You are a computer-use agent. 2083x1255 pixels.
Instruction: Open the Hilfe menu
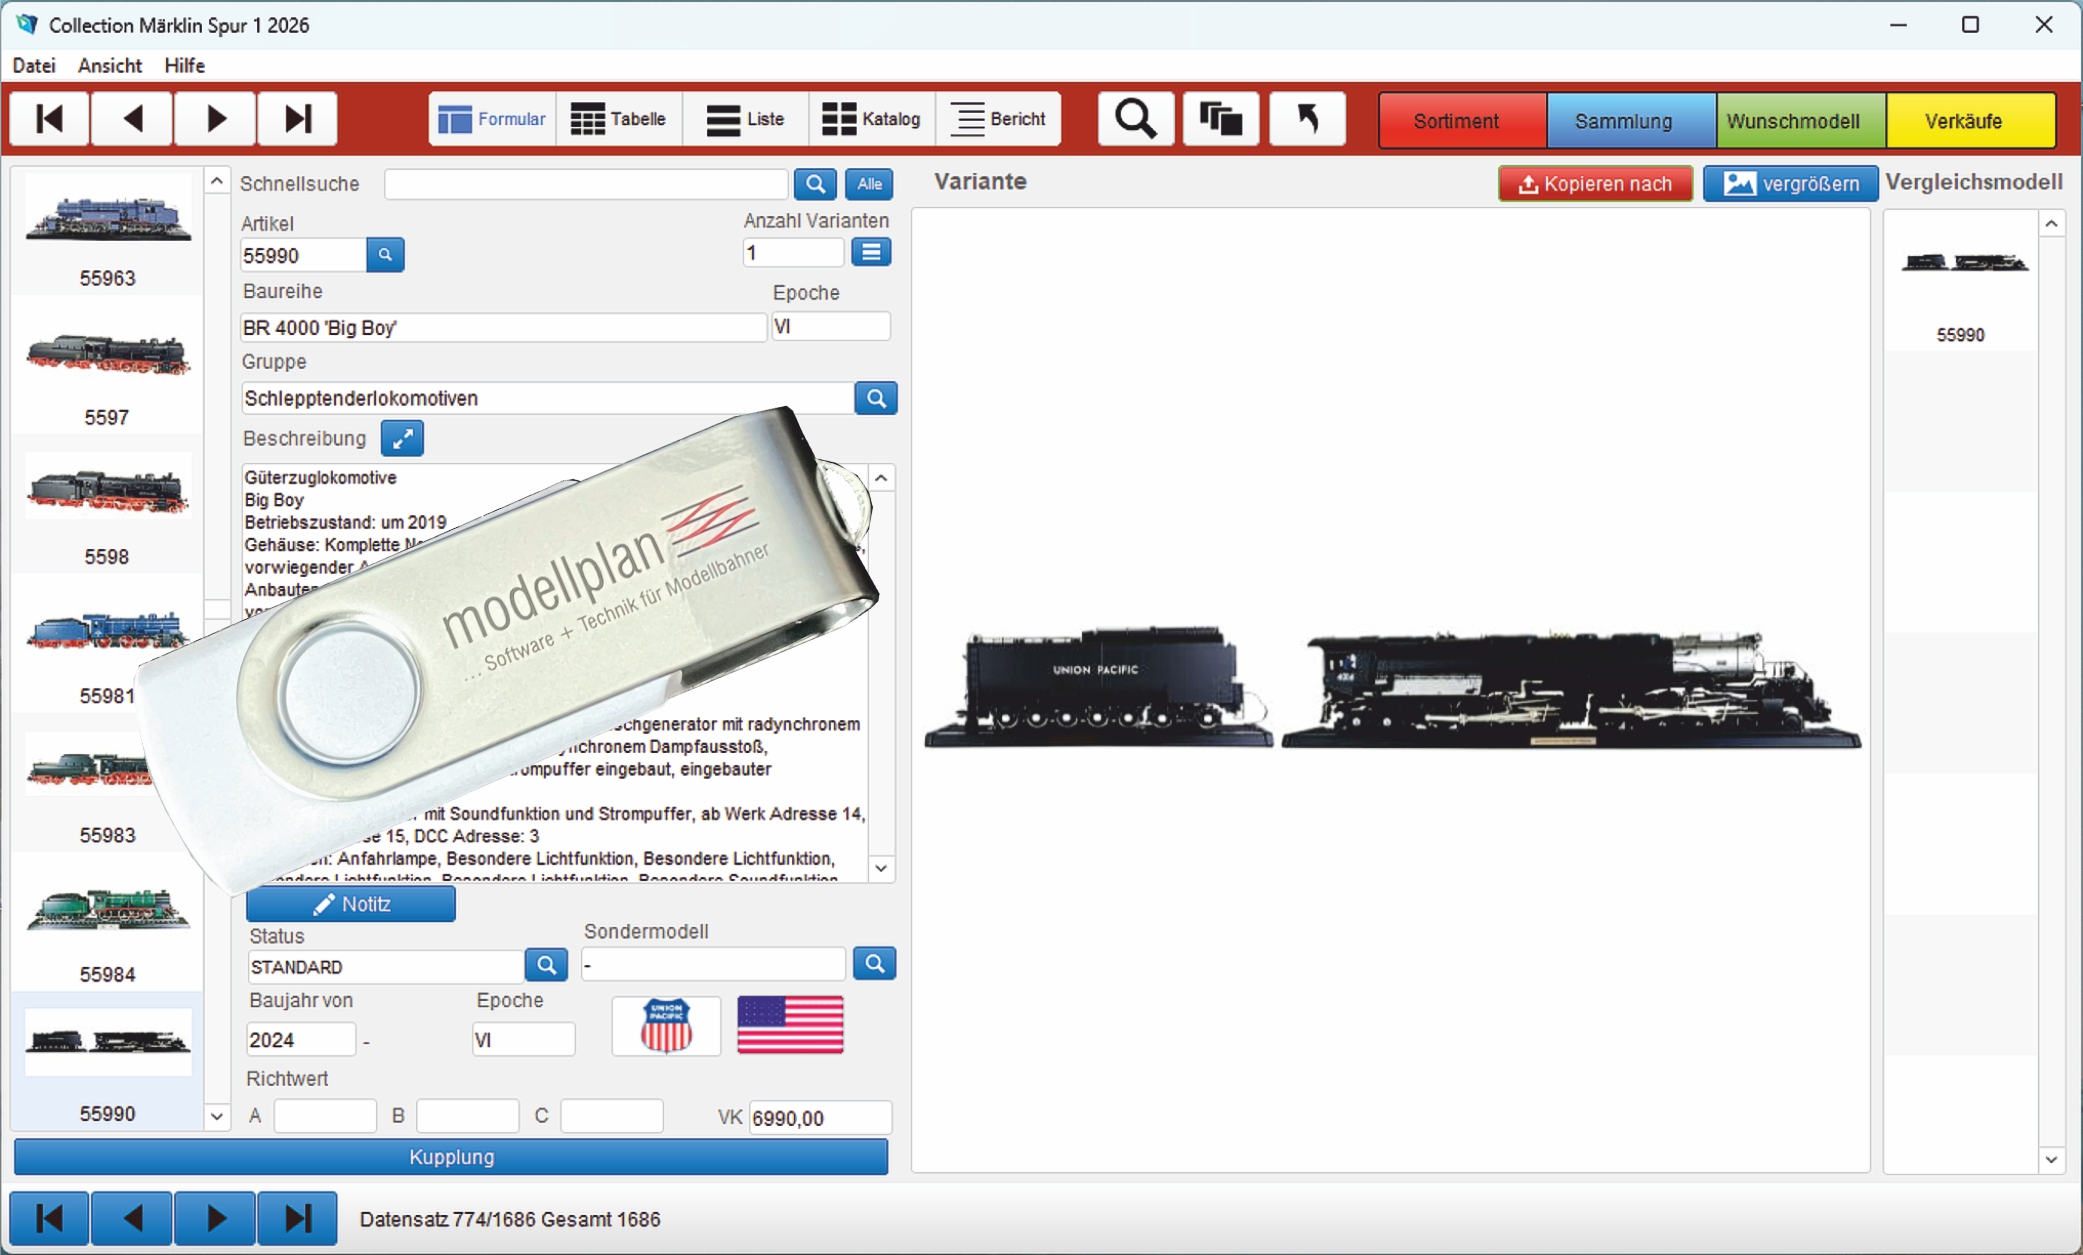184,65
